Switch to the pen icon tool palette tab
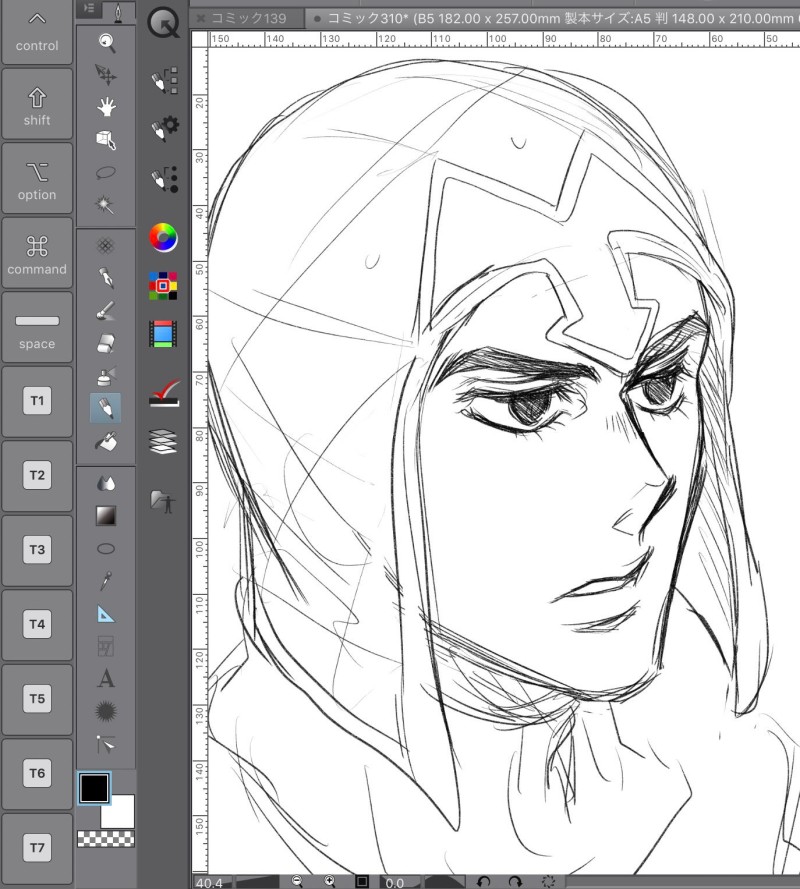800x889 pixels. pyautogui.click(x=118, y=12)
